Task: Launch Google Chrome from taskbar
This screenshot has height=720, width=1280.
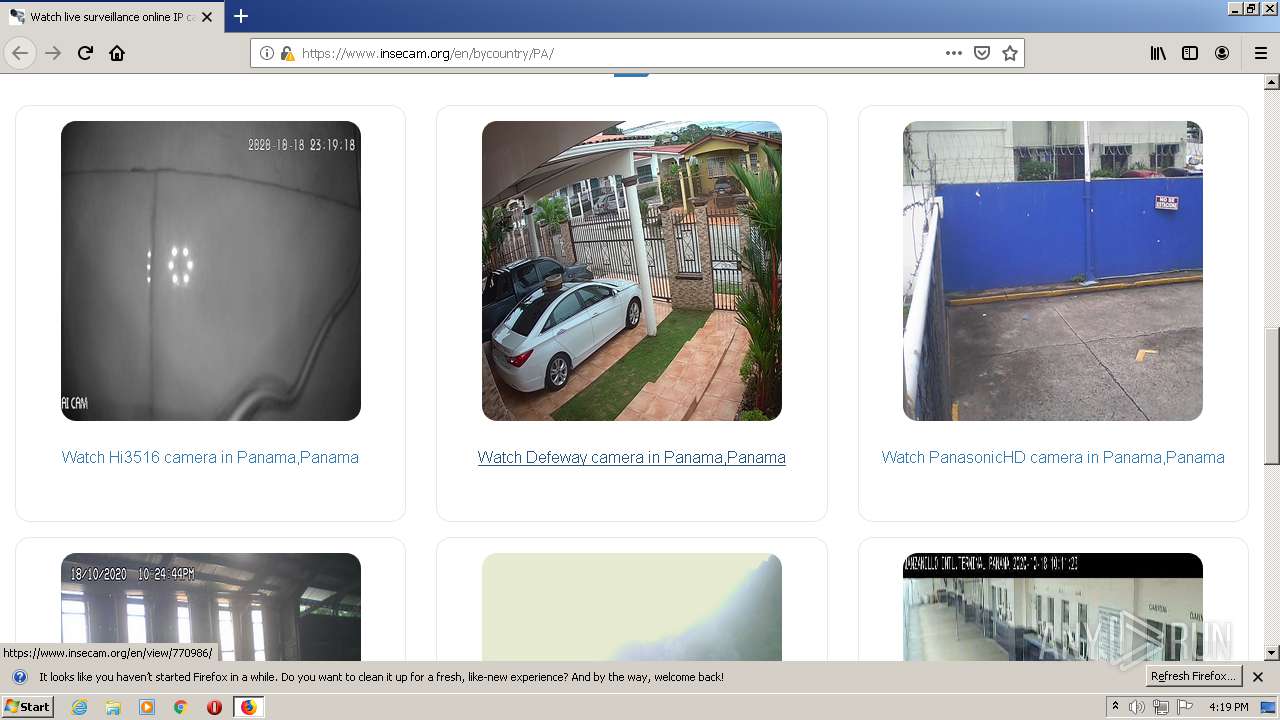Action: pyautogui.click(x=180, y=707)
